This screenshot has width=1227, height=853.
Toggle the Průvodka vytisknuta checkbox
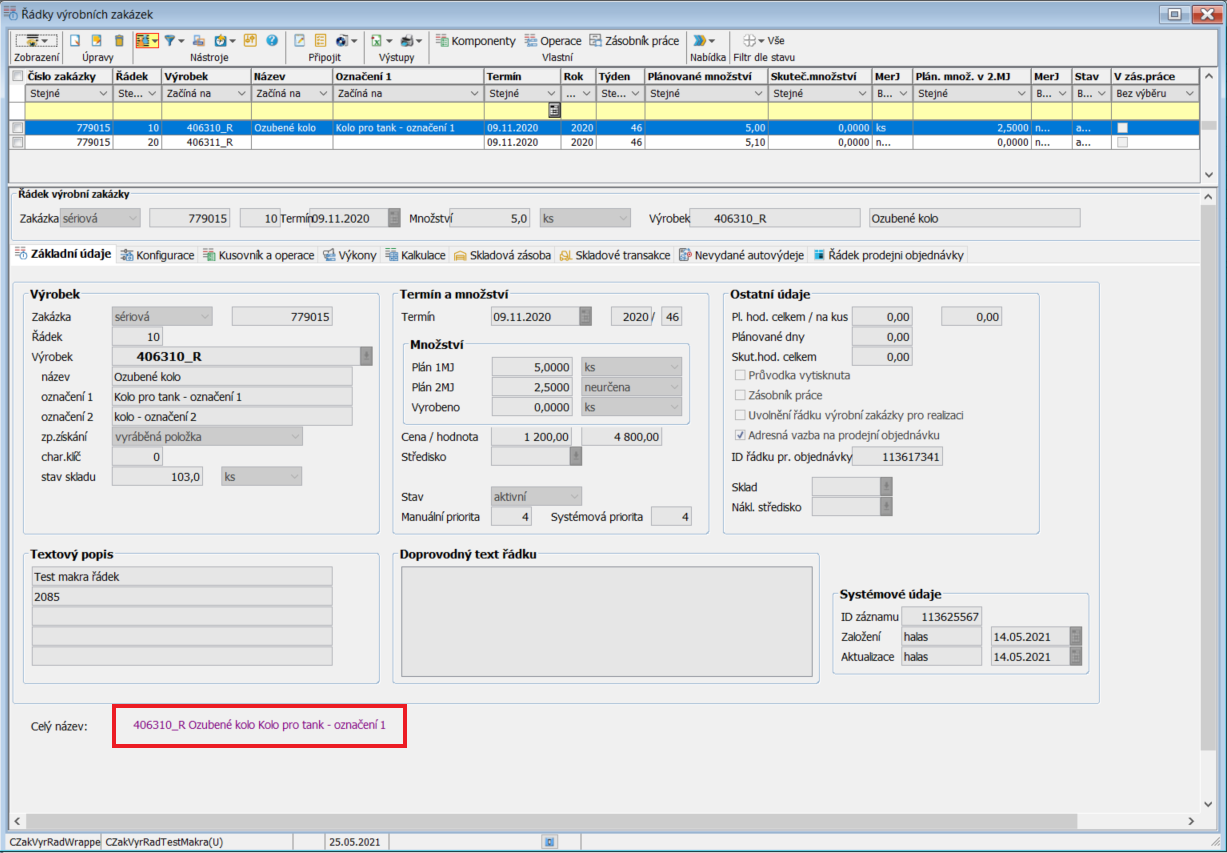click(740, 376)
